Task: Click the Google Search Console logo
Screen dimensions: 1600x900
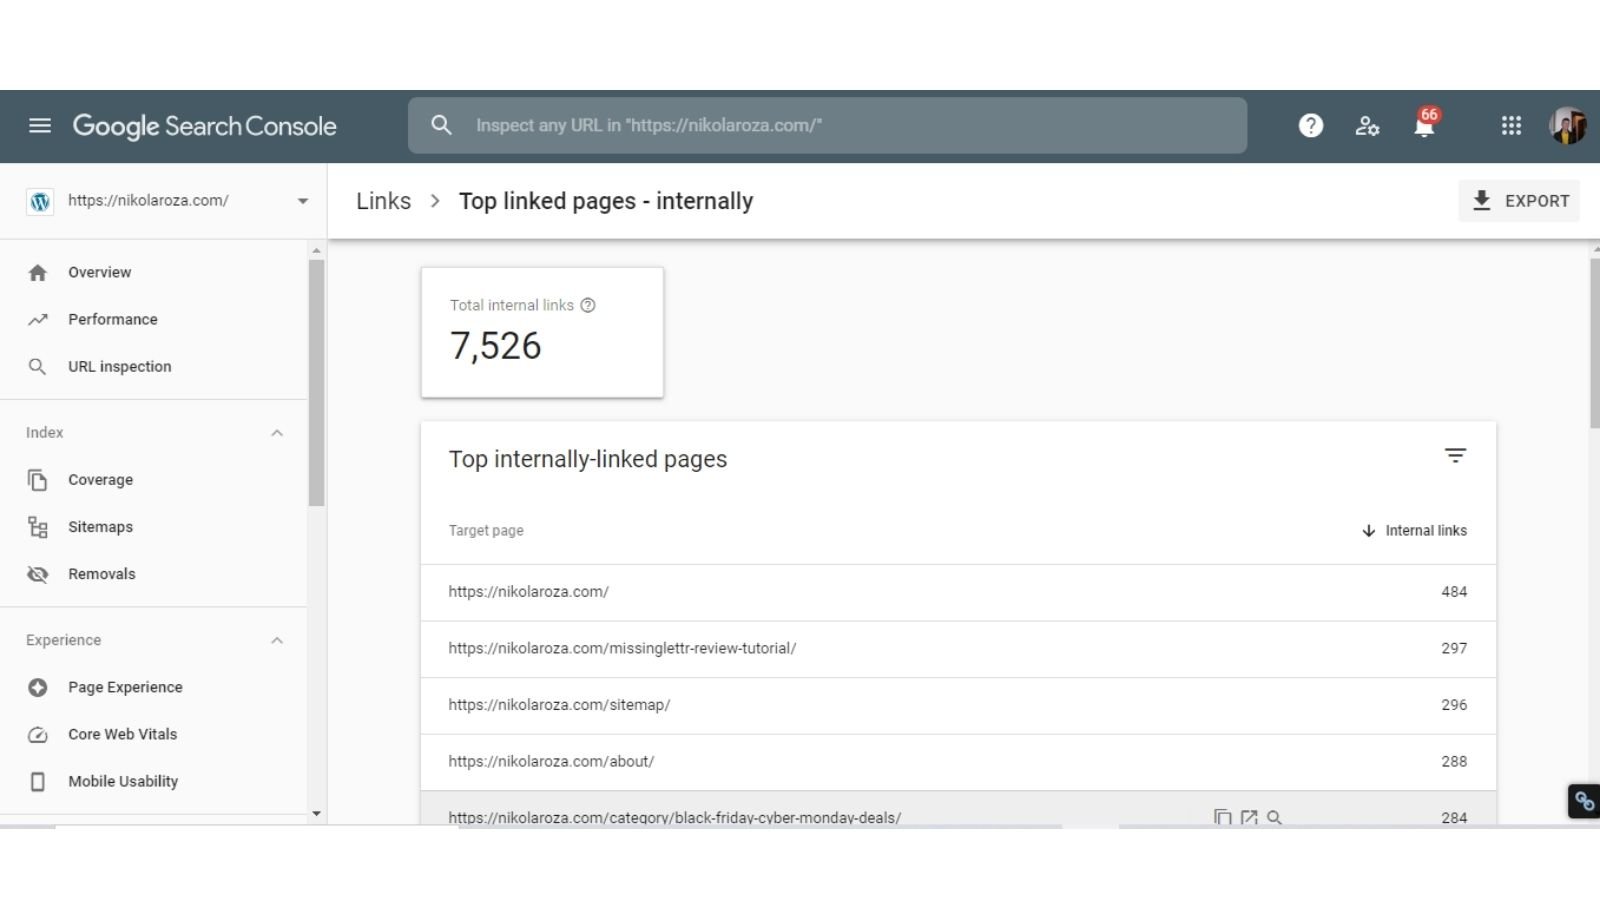Action: (205, 126)
